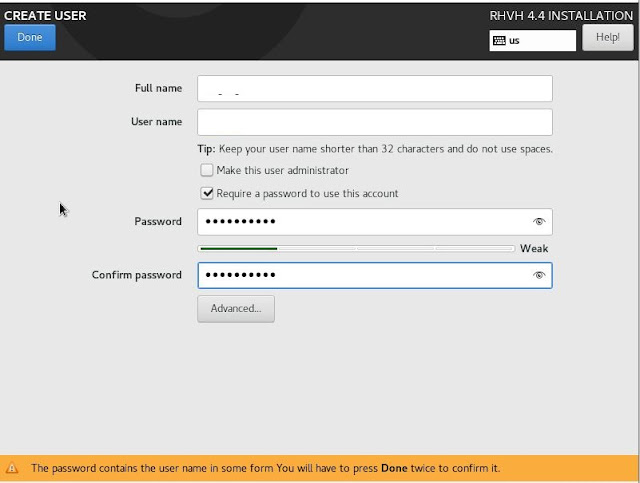Click the user name length tip text
Viewport: 640px width, 483px height.
[x=375, y=149]
